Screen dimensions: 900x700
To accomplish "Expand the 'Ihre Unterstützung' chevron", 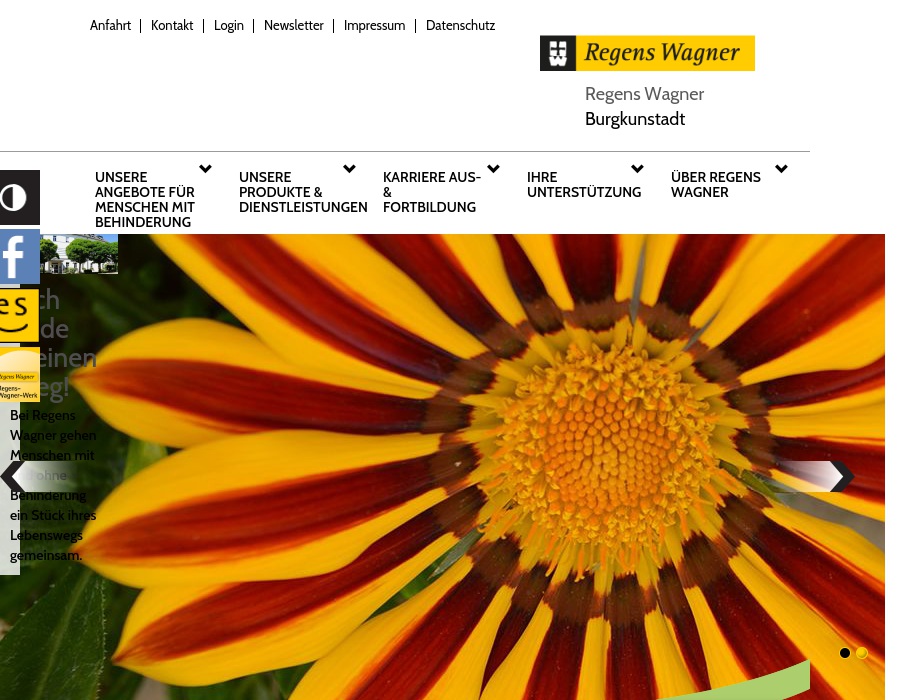I will pos(637,169).
